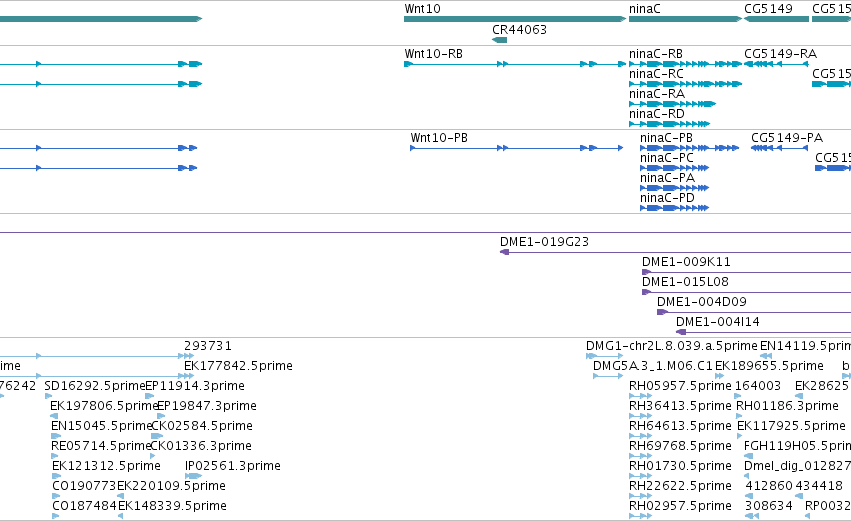Open the 308634 EST feature

tap(769, 506)
